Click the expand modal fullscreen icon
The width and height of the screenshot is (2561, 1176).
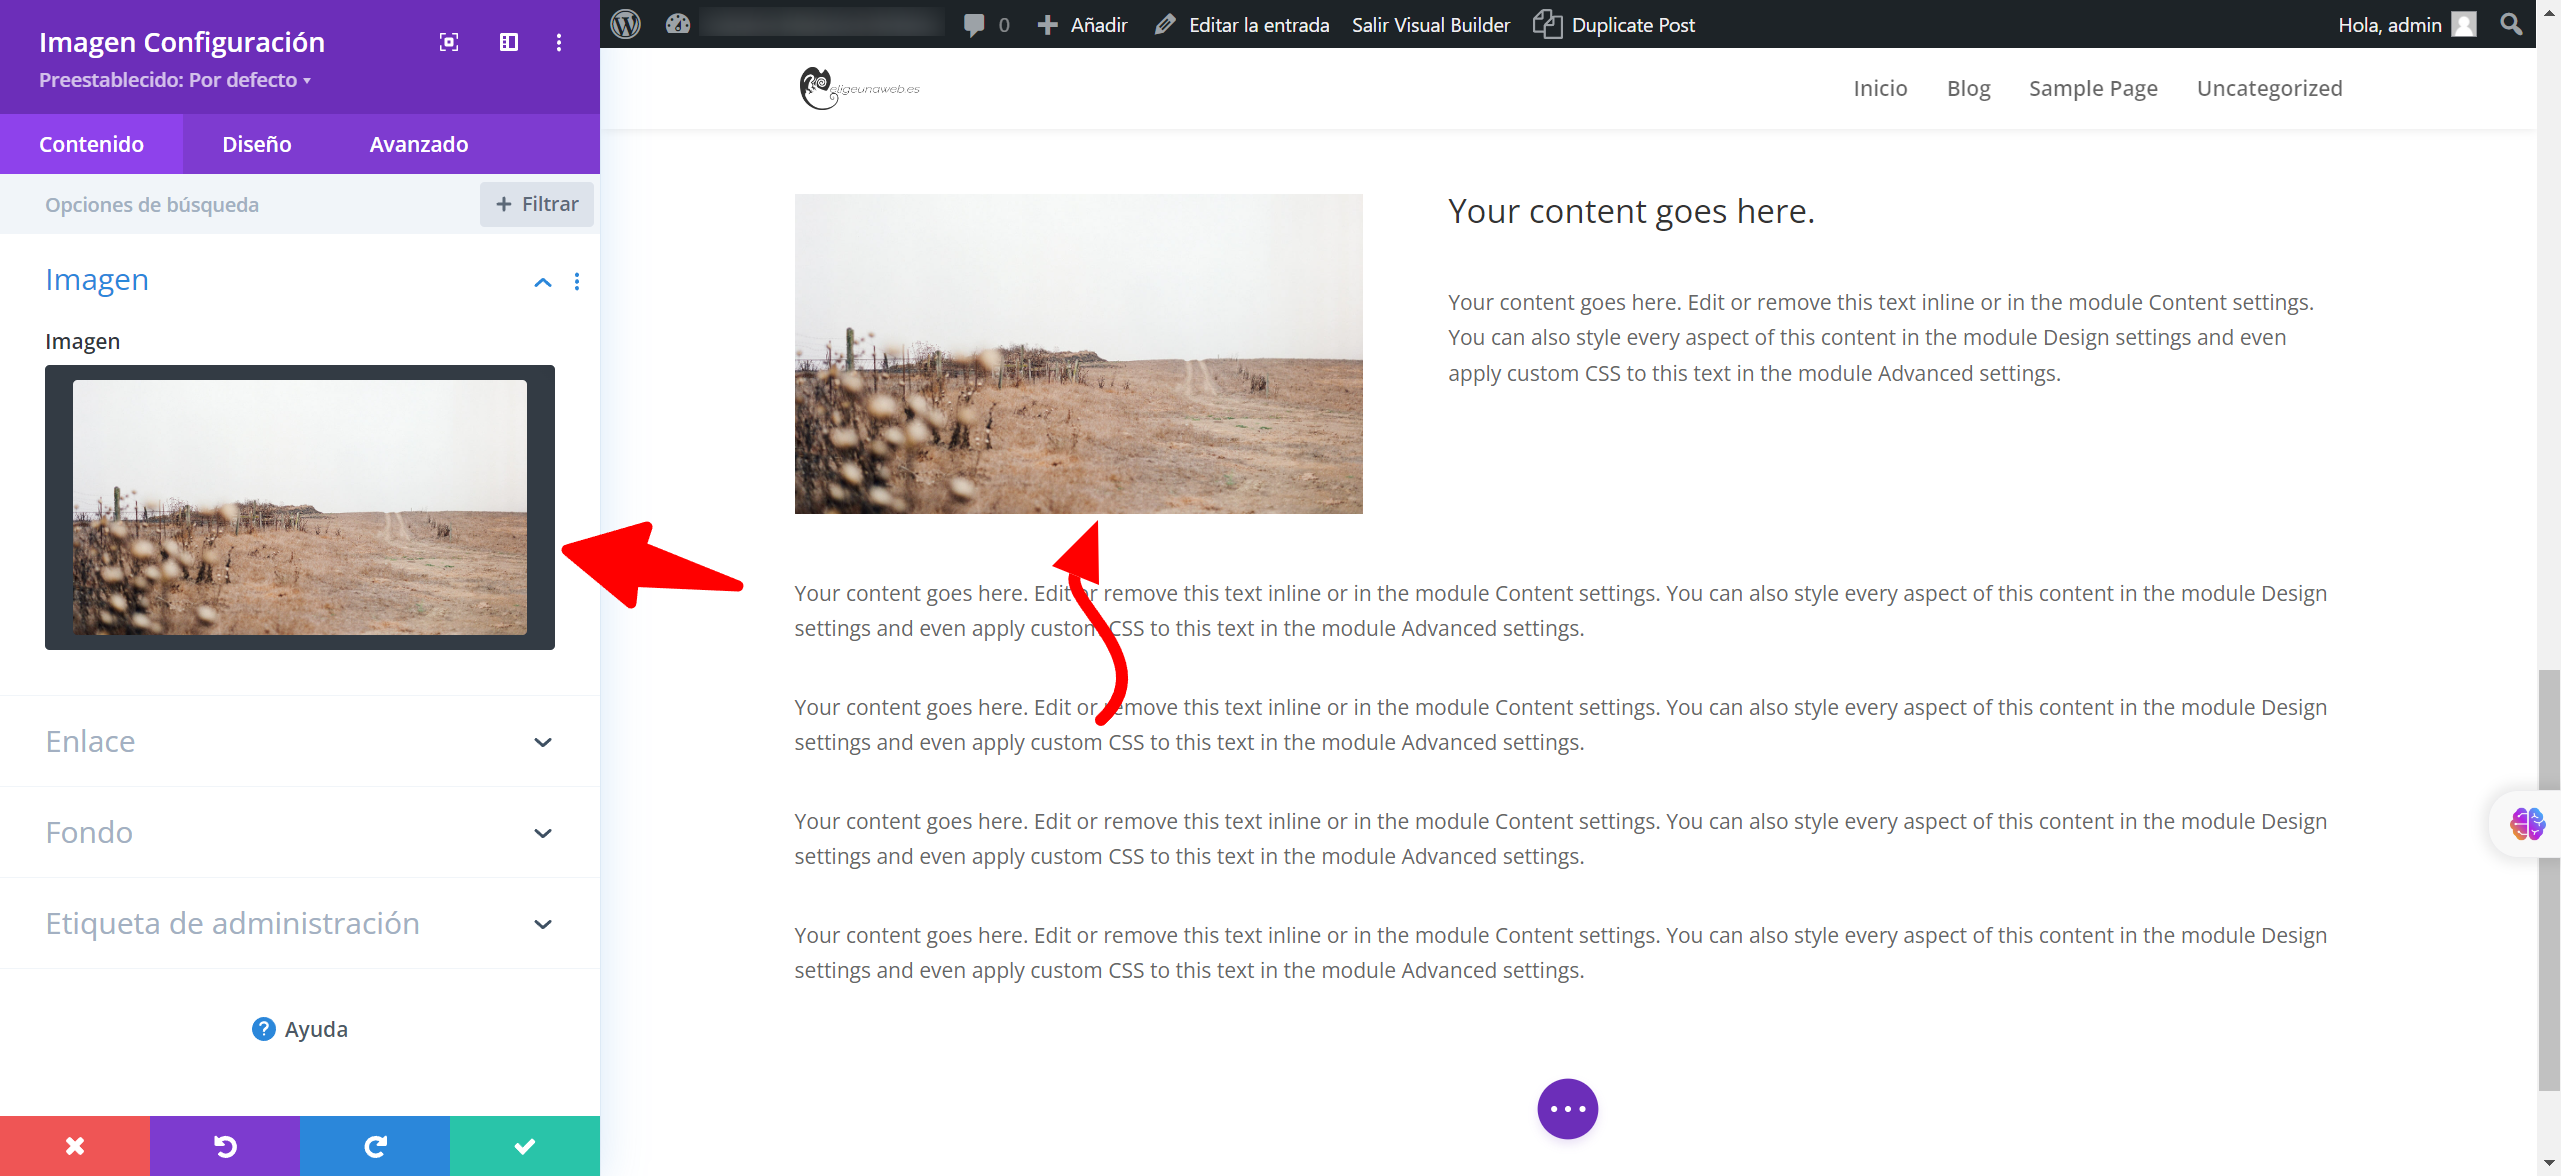coord(449,42)
